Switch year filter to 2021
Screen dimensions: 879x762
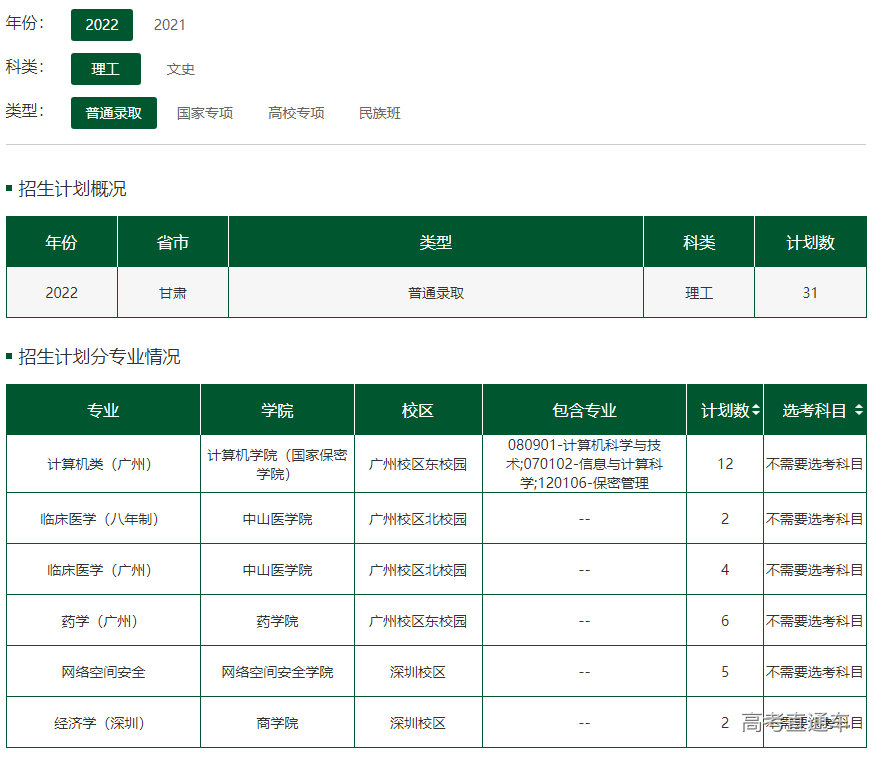click(x=168, y=23)
